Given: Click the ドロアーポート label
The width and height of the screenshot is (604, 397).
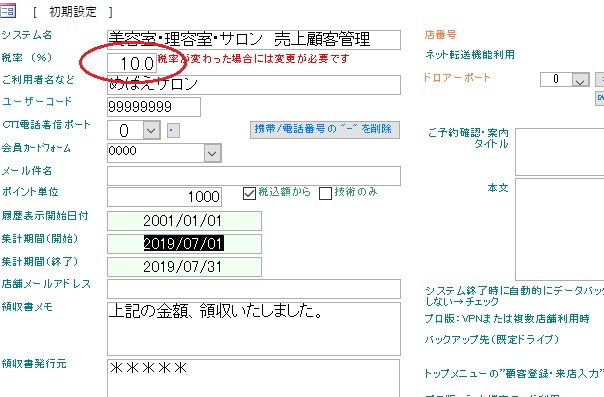Looking at the screenshot, I should click(457, 77).
